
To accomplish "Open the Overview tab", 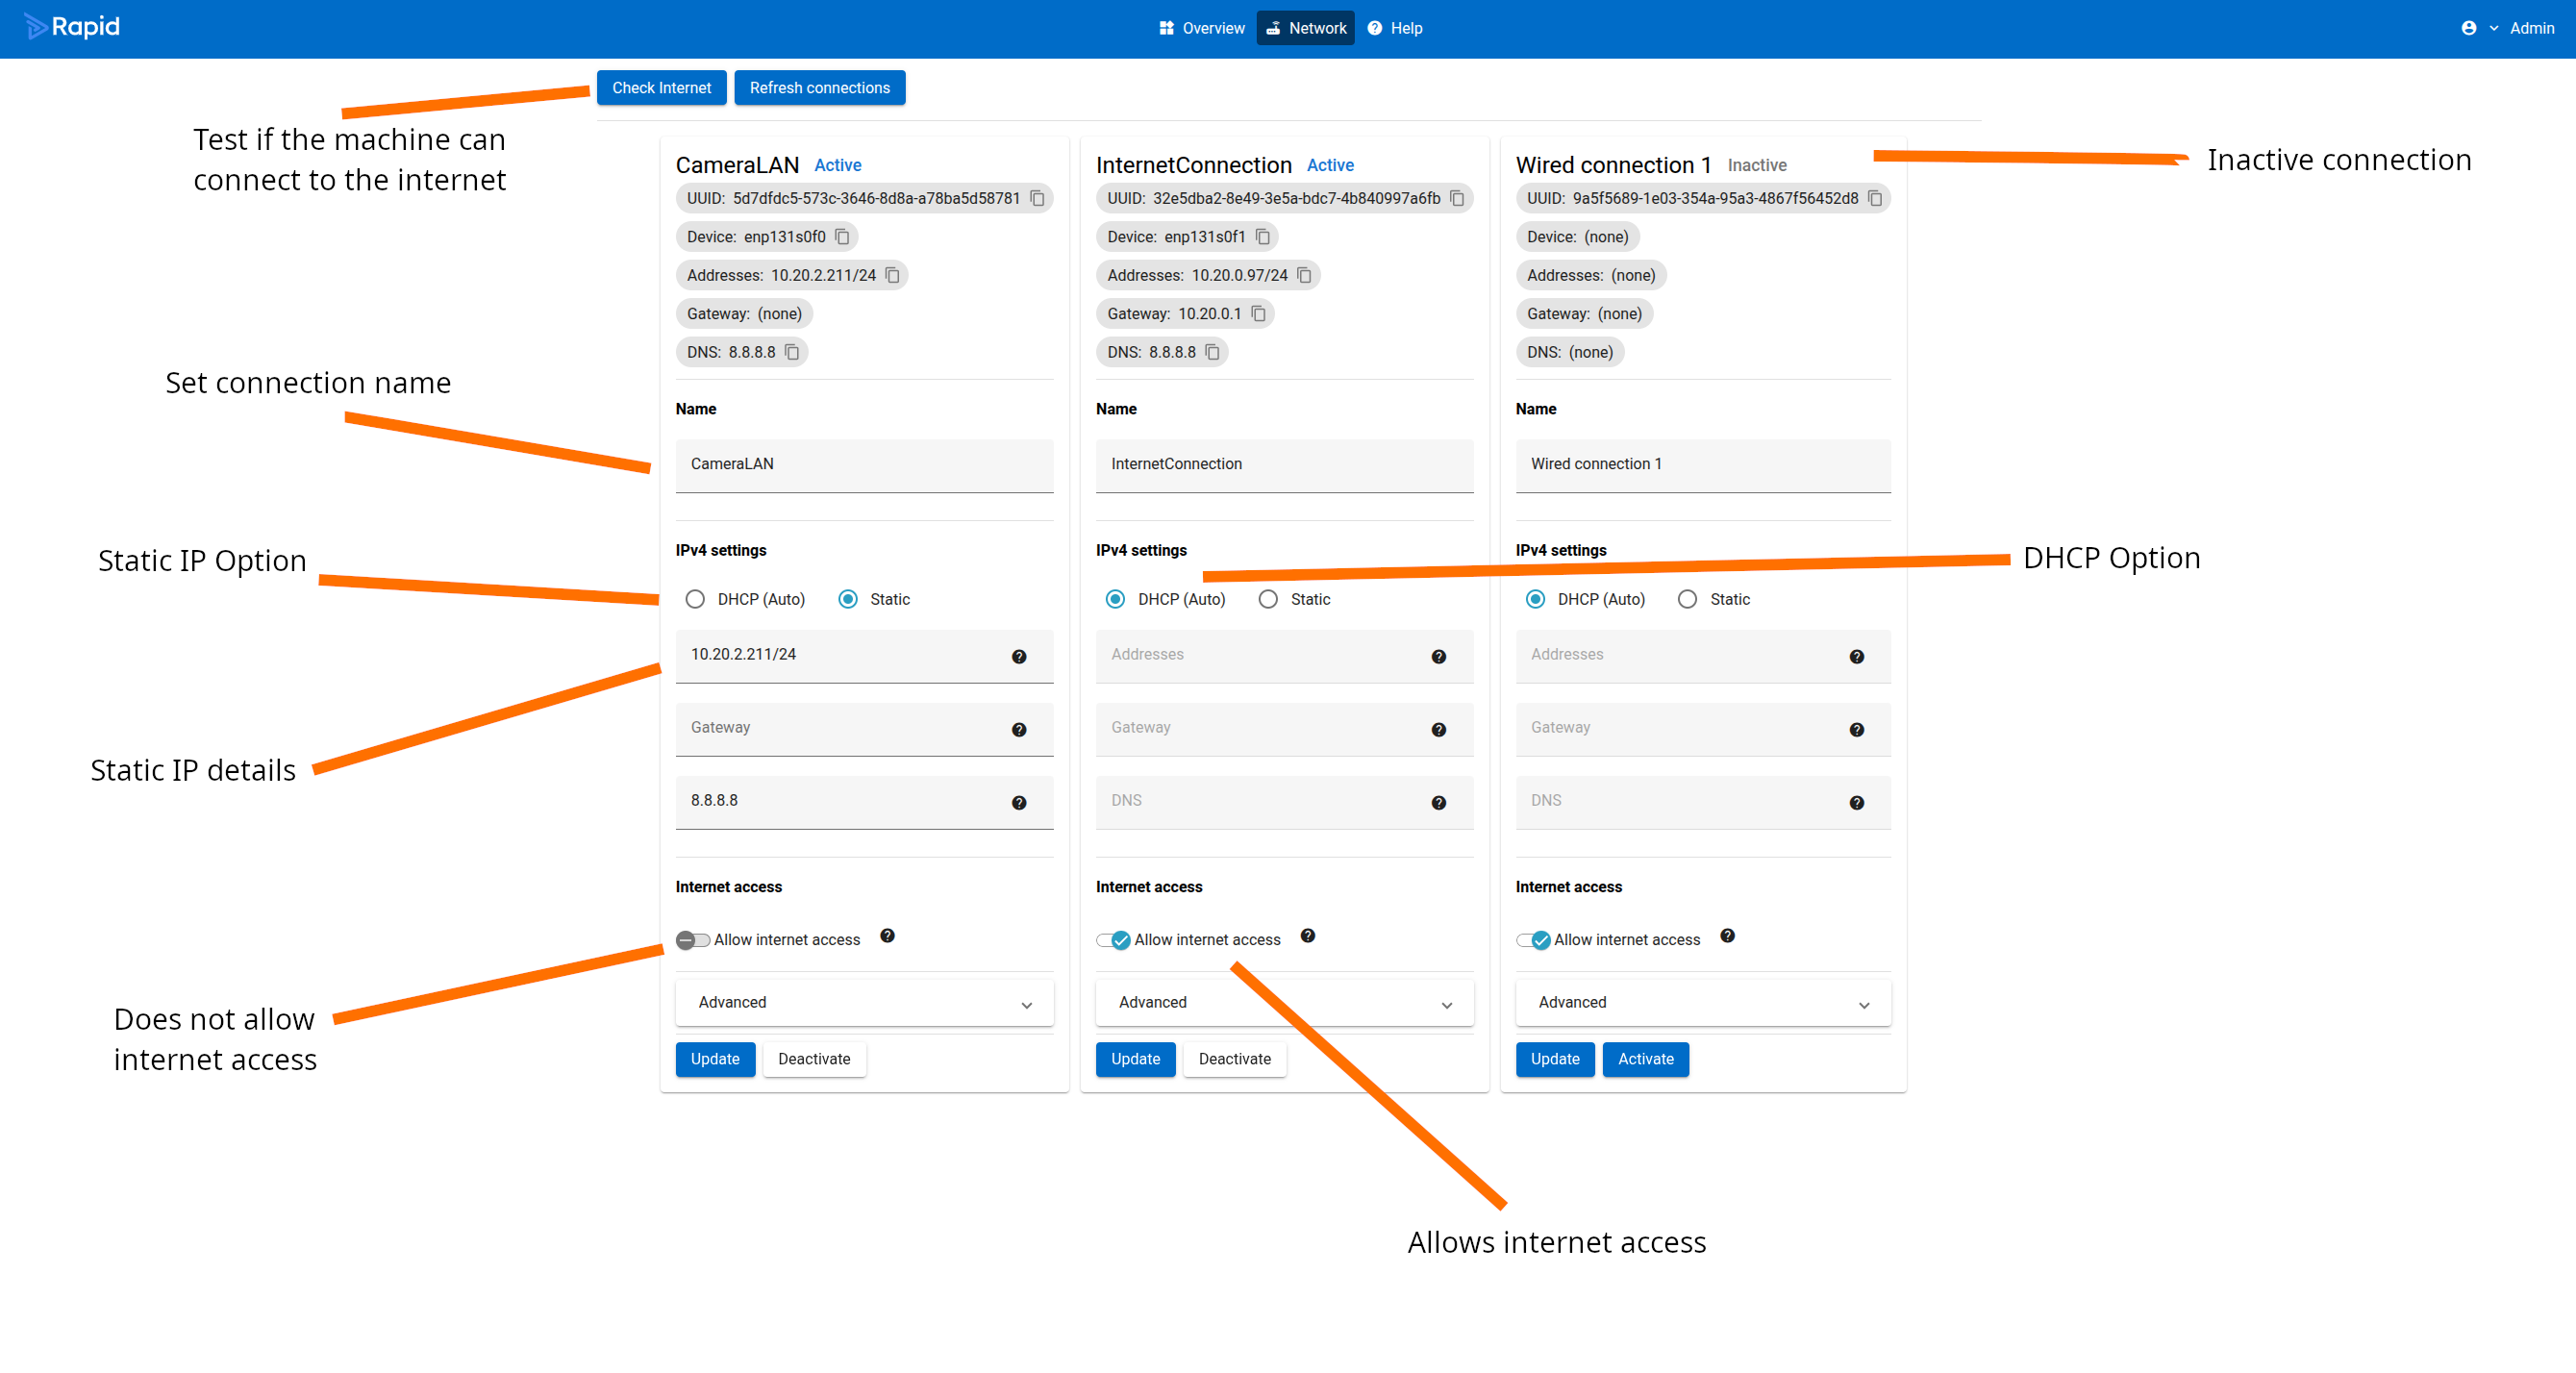I will coord(1201,28).
